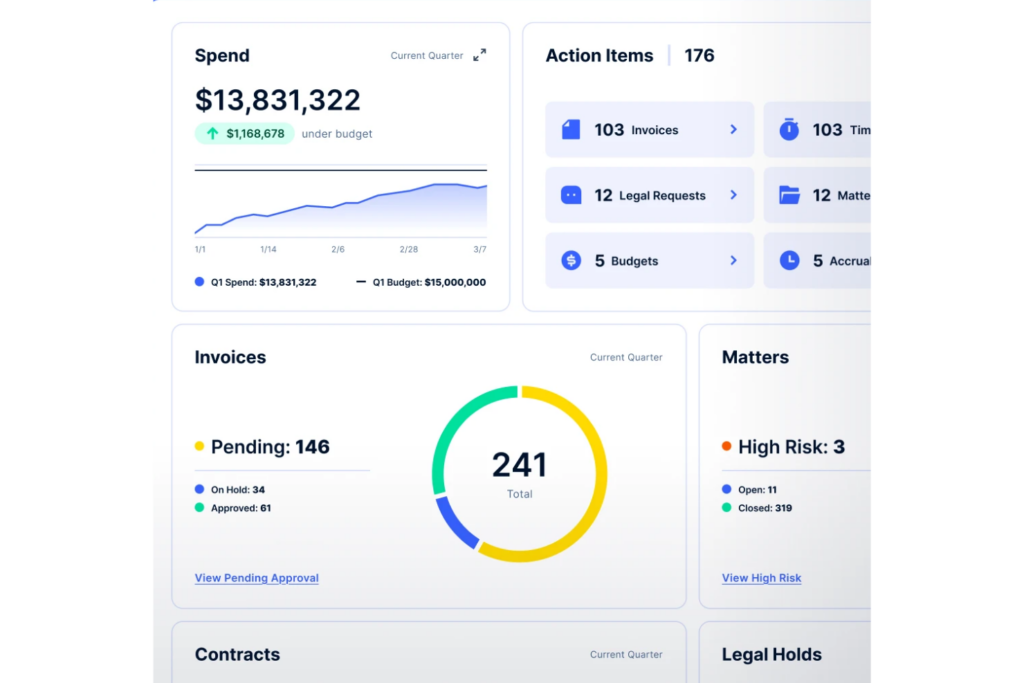Click the Spend card heading
The width and height of the screenshot is (1024, 683).
click(x=222, y=56)
